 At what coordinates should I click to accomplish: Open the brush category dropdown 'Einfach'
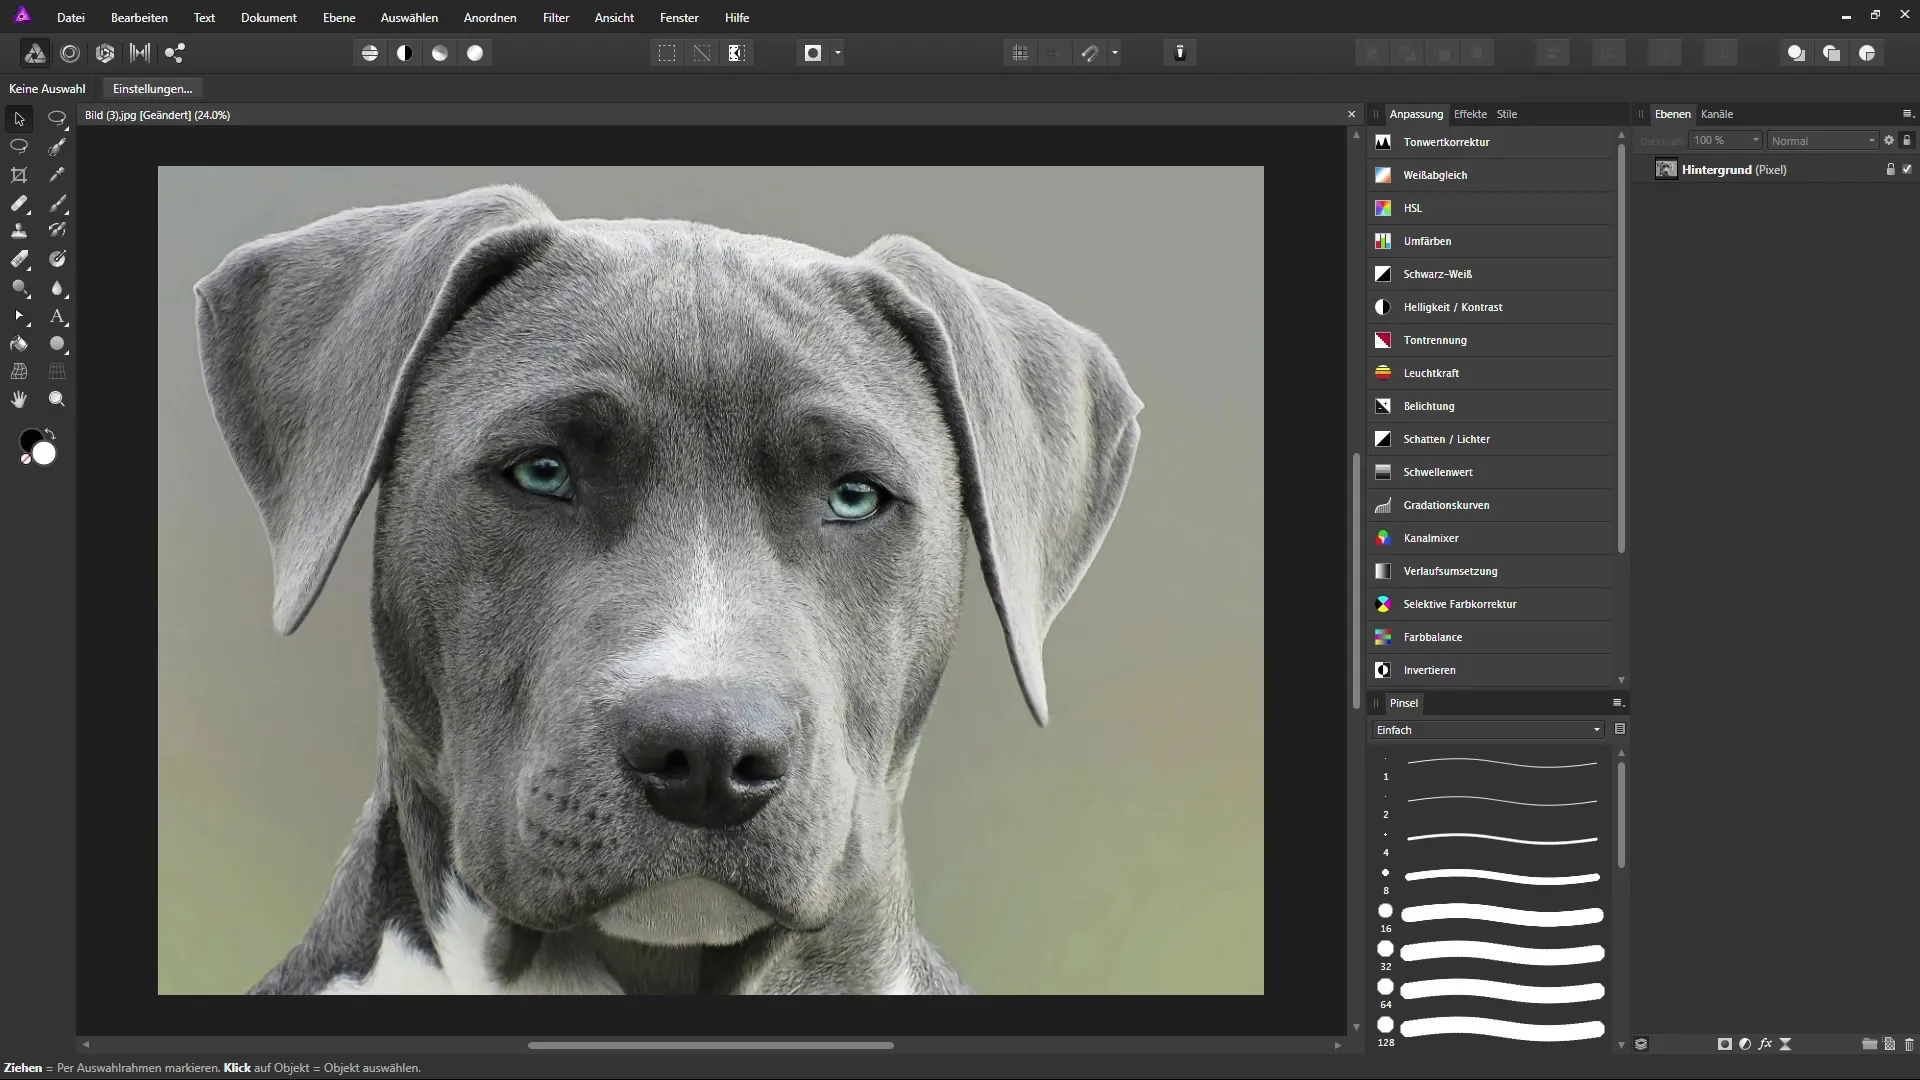tap(1488, 730)
